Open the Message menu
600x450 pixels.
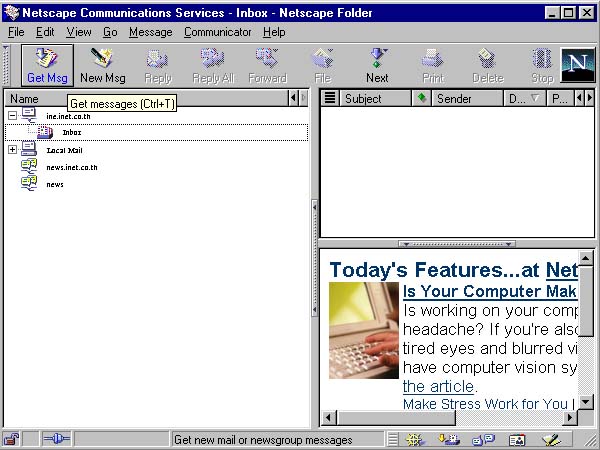(150, 32)
